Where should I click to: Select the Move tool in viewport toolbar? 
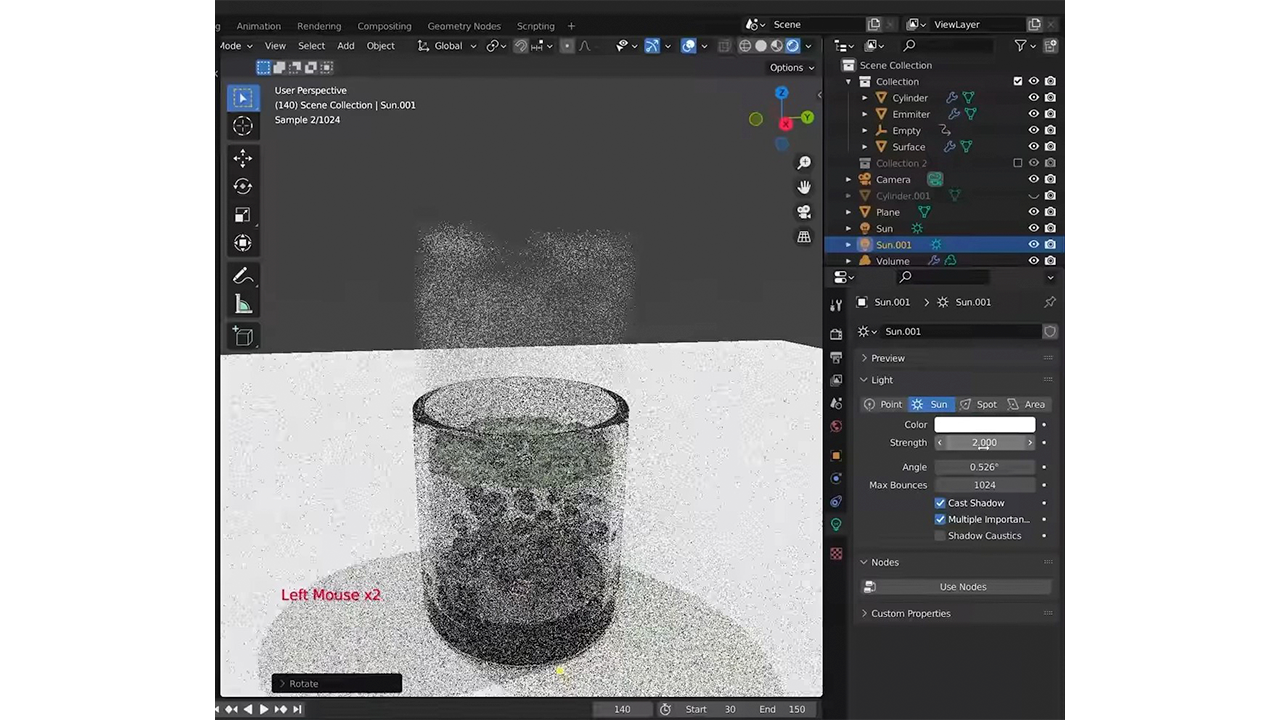coord(243,158)
